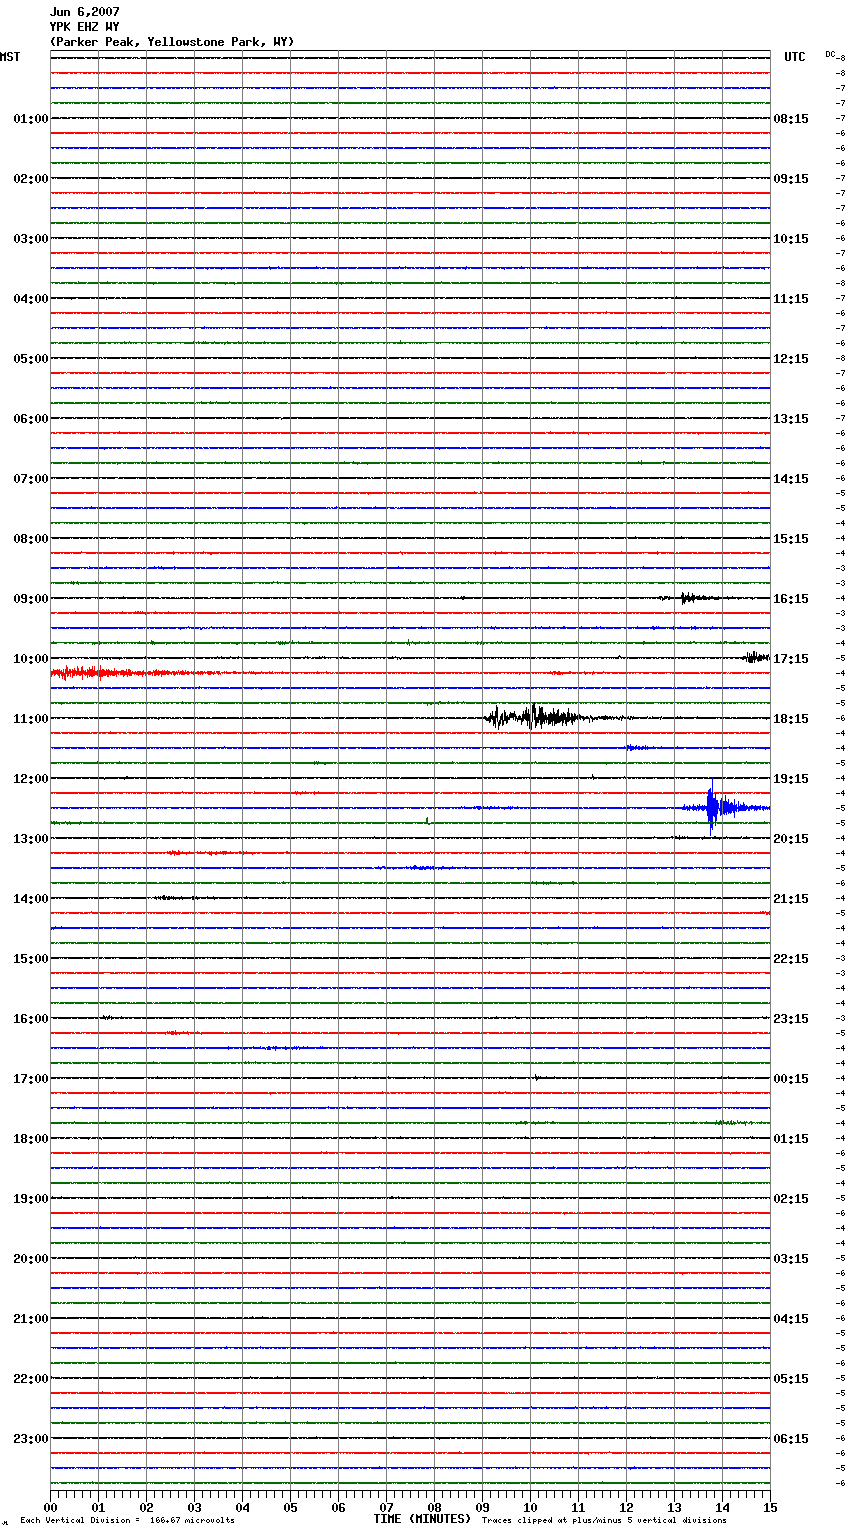The width and height of the screenshot is (850, 1534).
Task: Select minute tick label 10 on bottom axis
Action: coord(530,1507)
